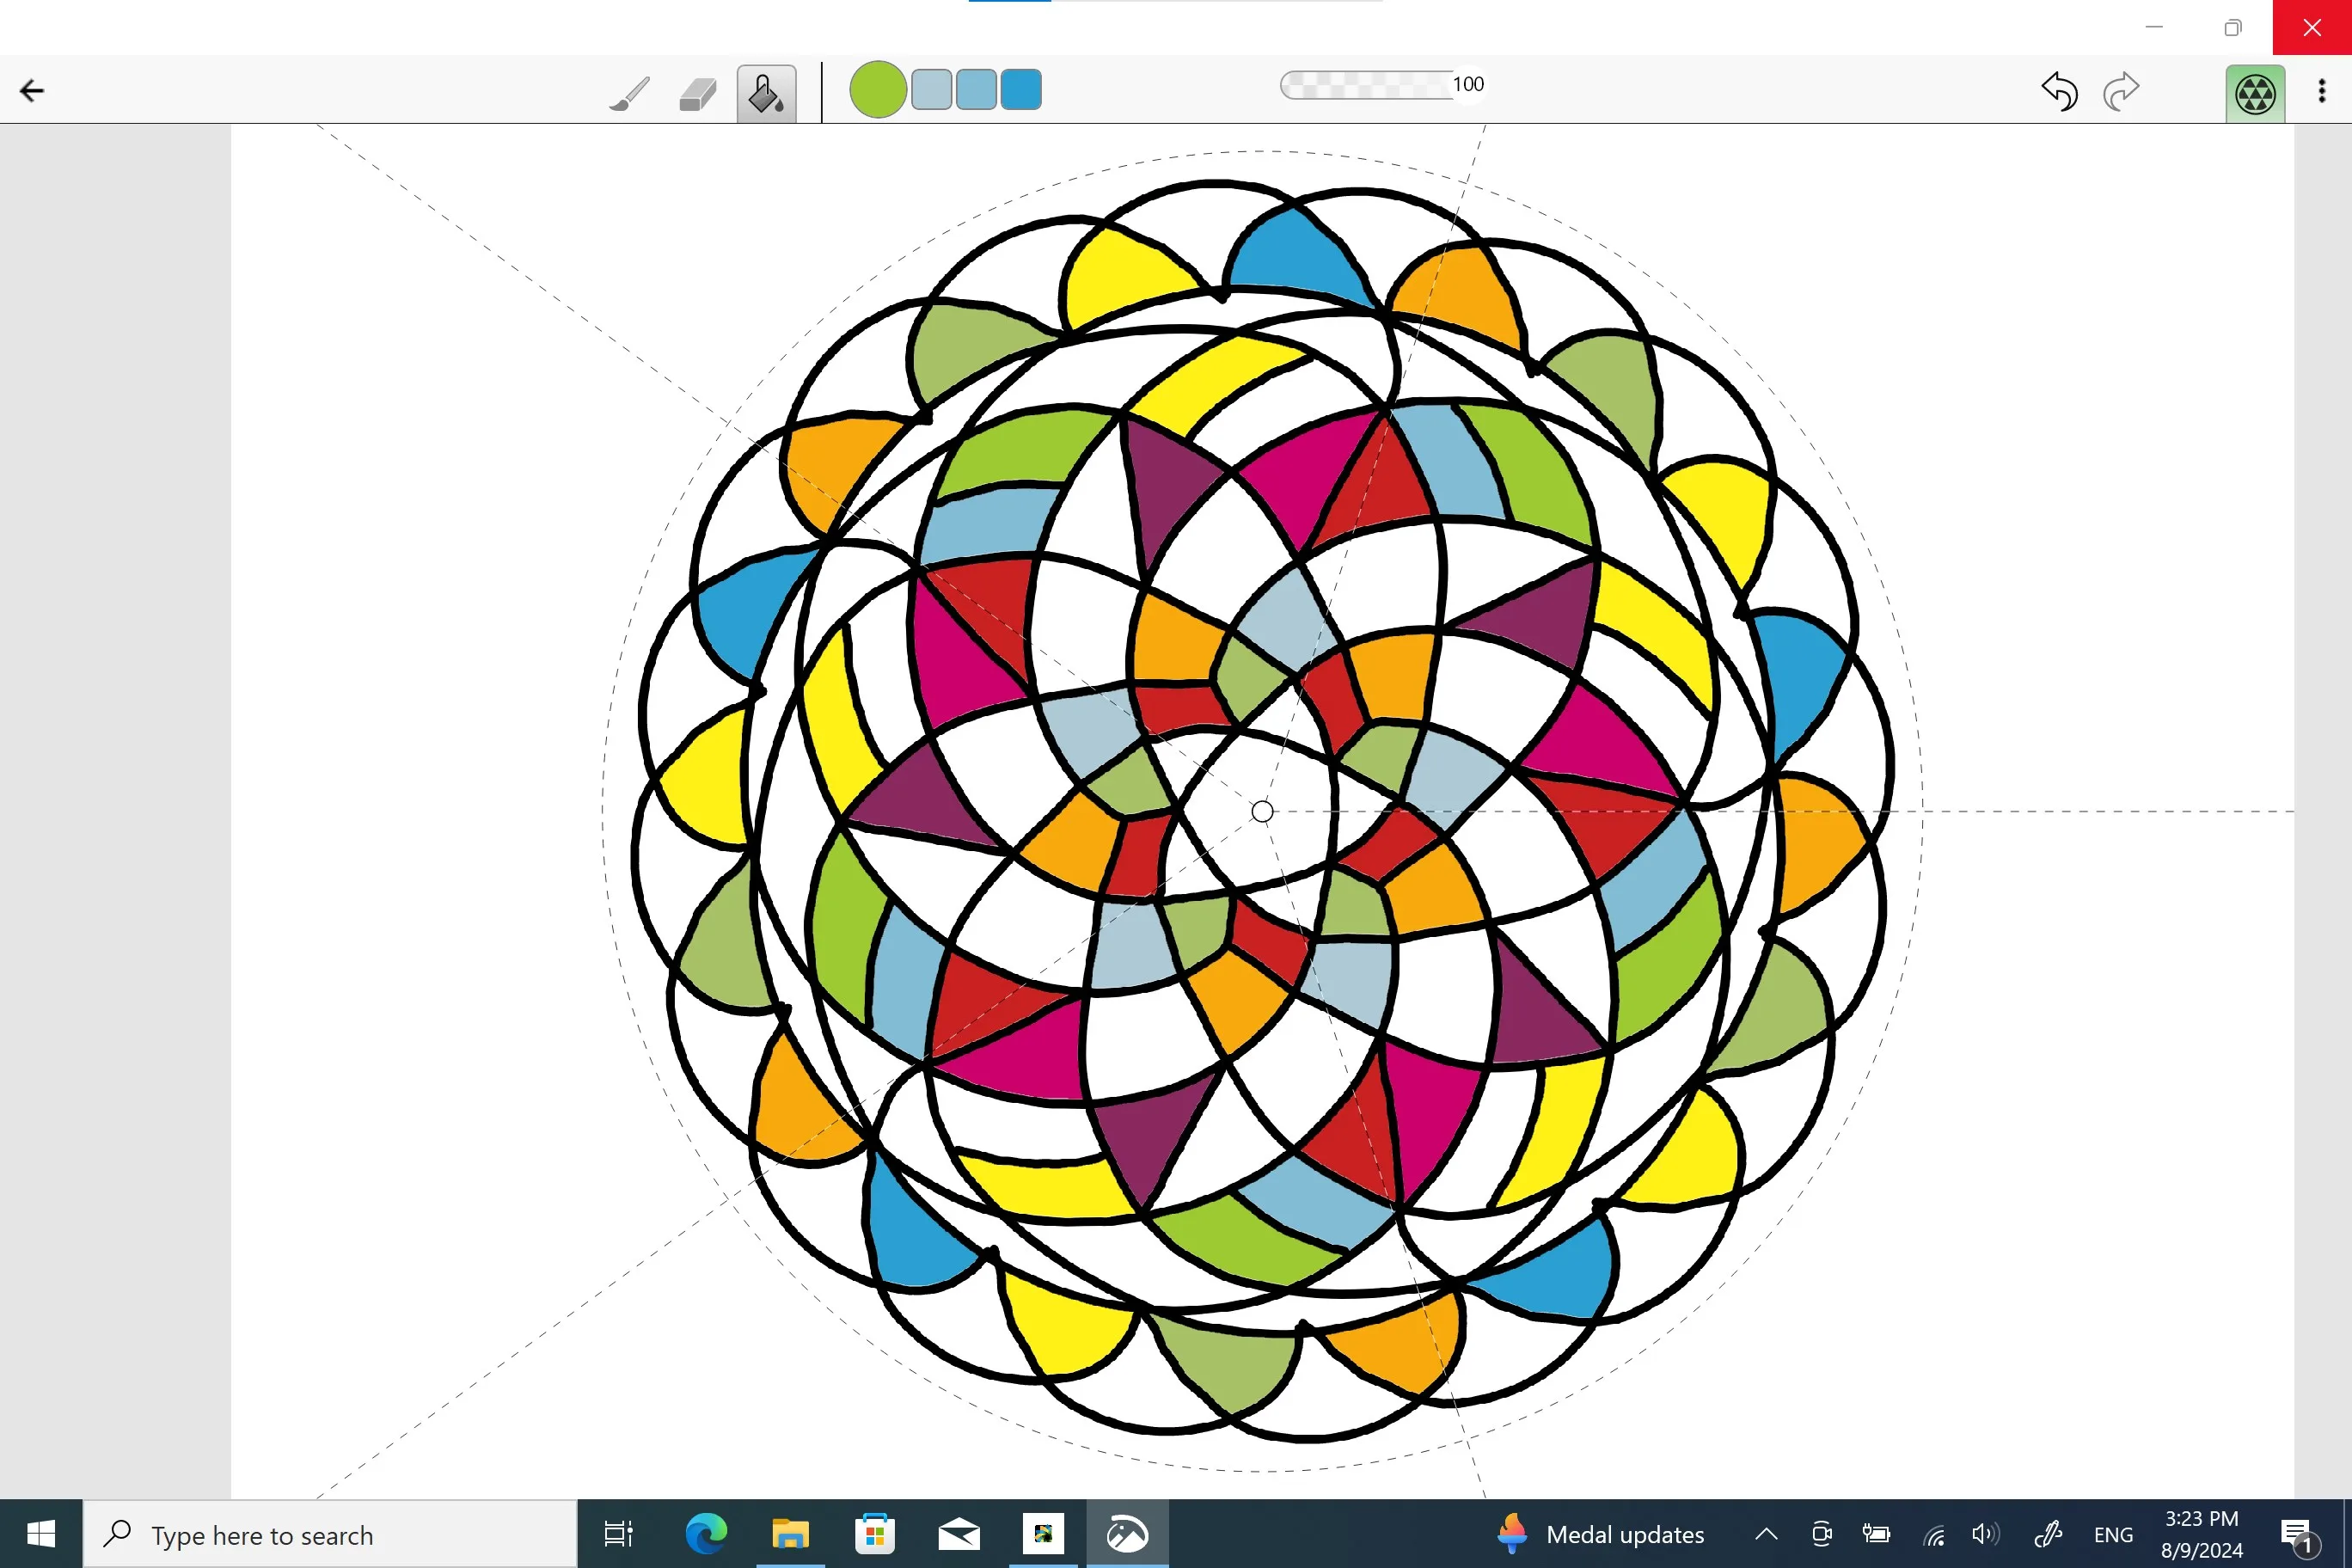2352x1568 pixels.
Task: Open the Windows Start menu
Action: point(41,1534)
